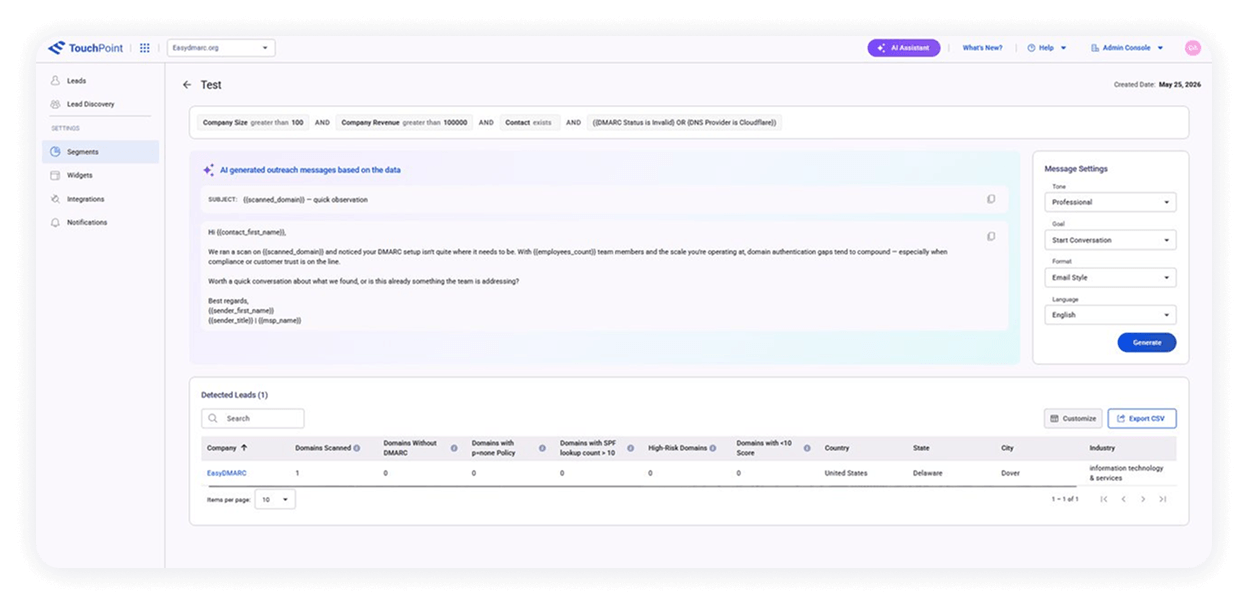This screenshot has width=1248, height=608.
Task: Click the info icon beside Domains with <10 Score
Action: [807, 448]
